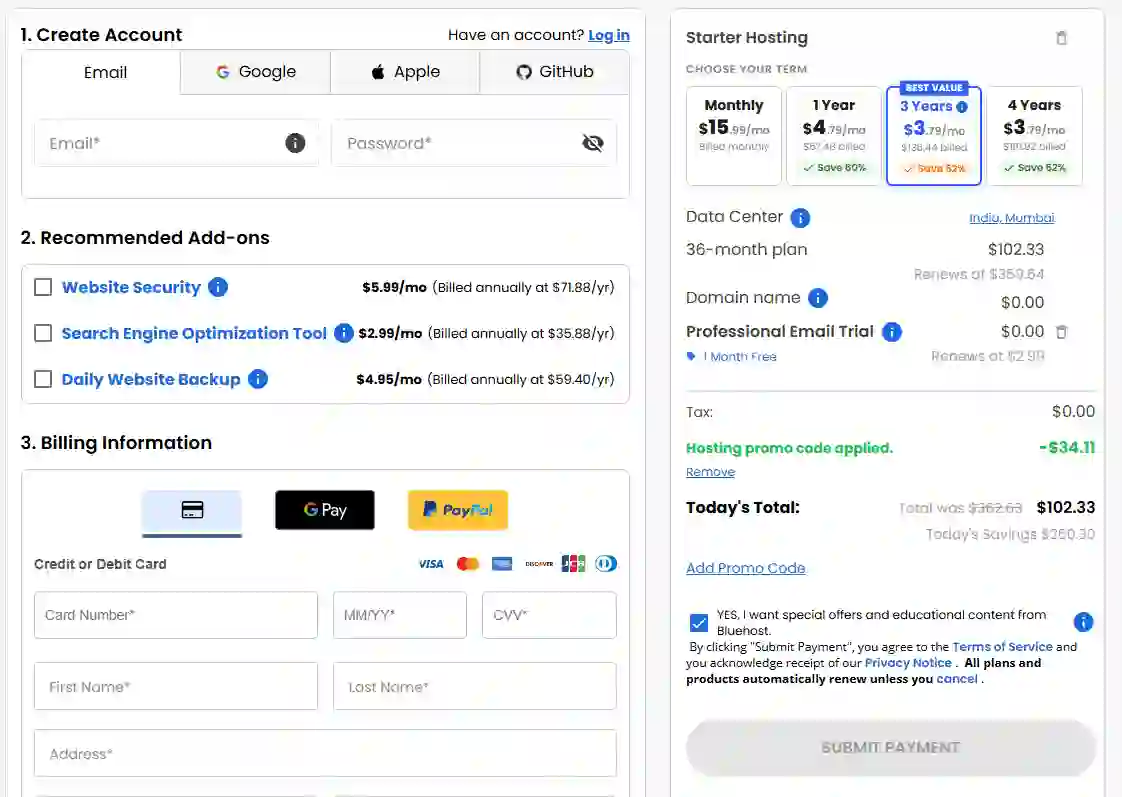The width and height of the screenshot is (1122, 797).
Task: Click the cancel link in renewal notice
Action: click(957, 679)
